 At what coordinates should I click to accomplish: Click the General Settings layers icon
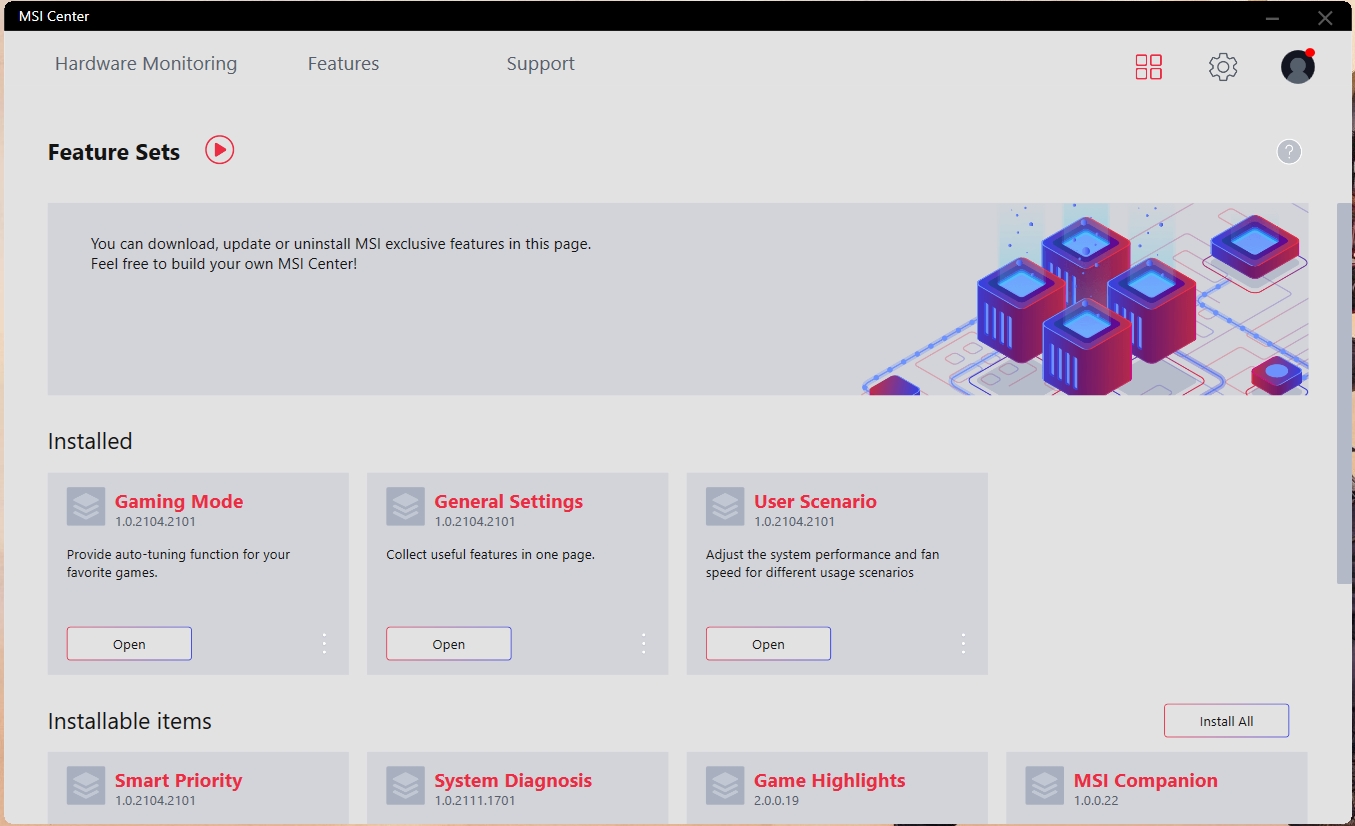tap(405, 507)
